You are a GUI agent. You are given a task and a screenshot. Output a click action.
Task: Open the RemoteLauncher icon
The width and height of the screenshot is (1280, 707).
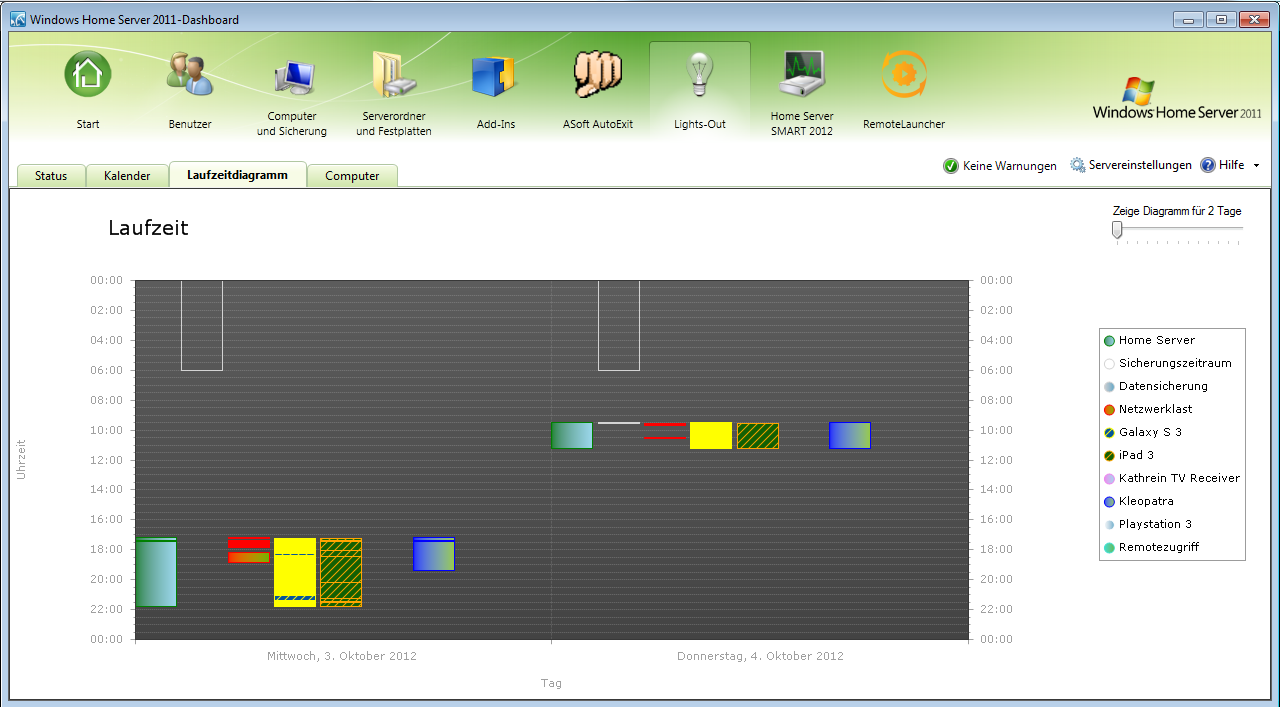pos(903,76)
